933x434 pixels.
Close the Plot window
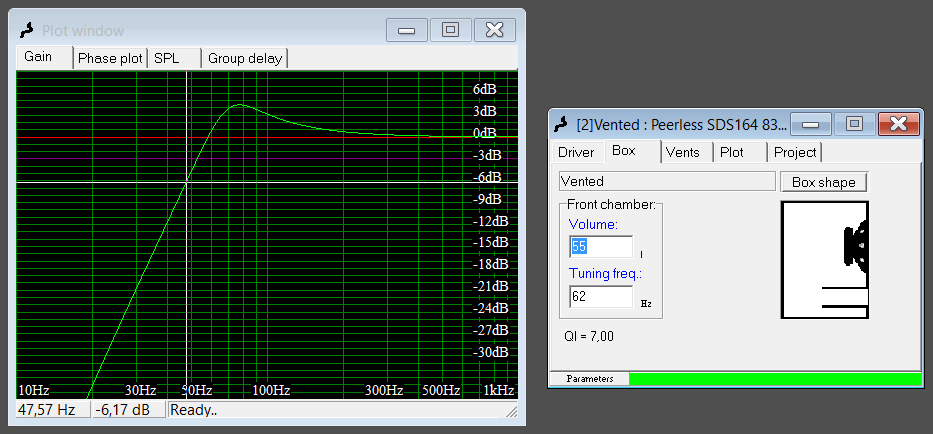494,29
